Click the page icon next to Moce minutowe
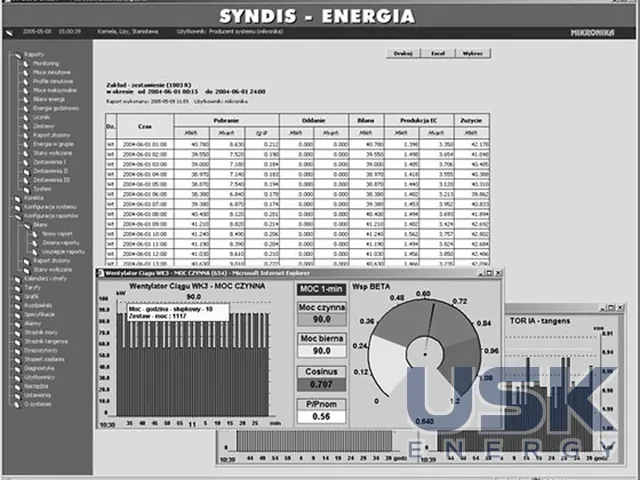The height and width of the screenshot is (480, 640). tap(26, 73)
